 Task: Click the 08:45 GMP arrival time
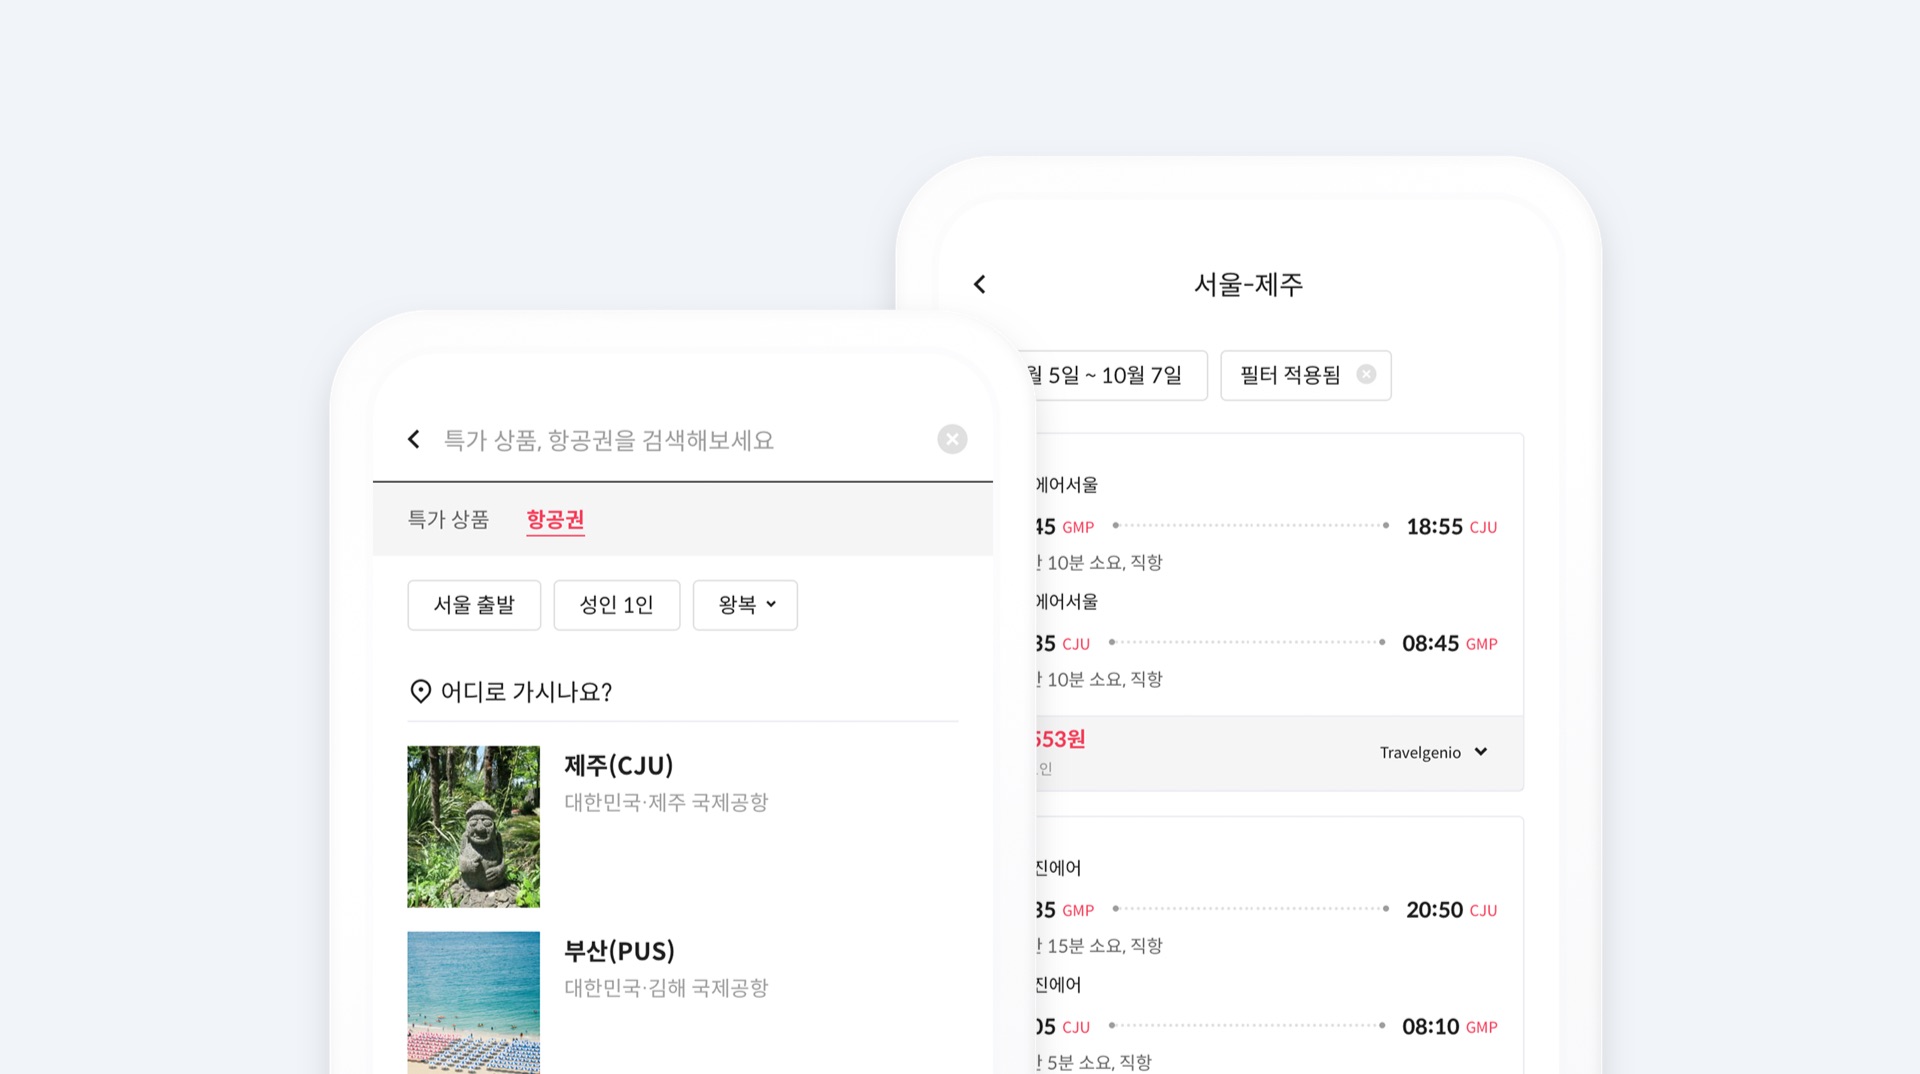(1450, 644)
